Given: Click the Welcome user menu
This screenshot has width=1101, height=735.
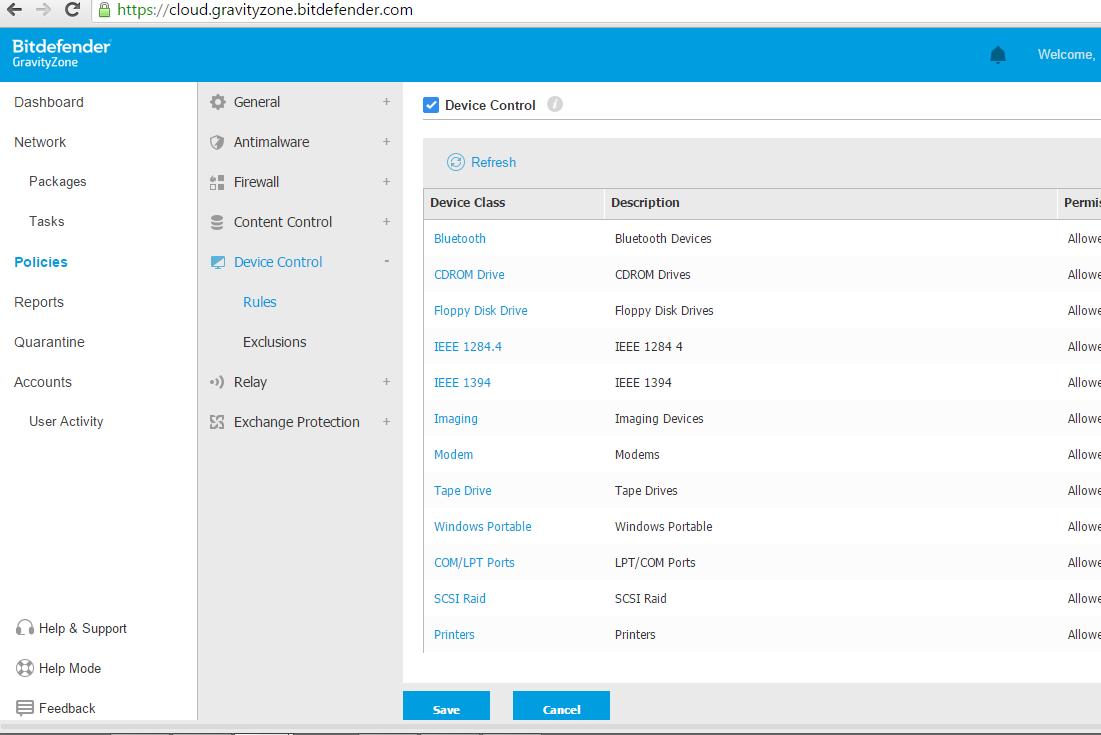Looking at the screenshot, I should pyautogui.click(x=1066, y=55).
